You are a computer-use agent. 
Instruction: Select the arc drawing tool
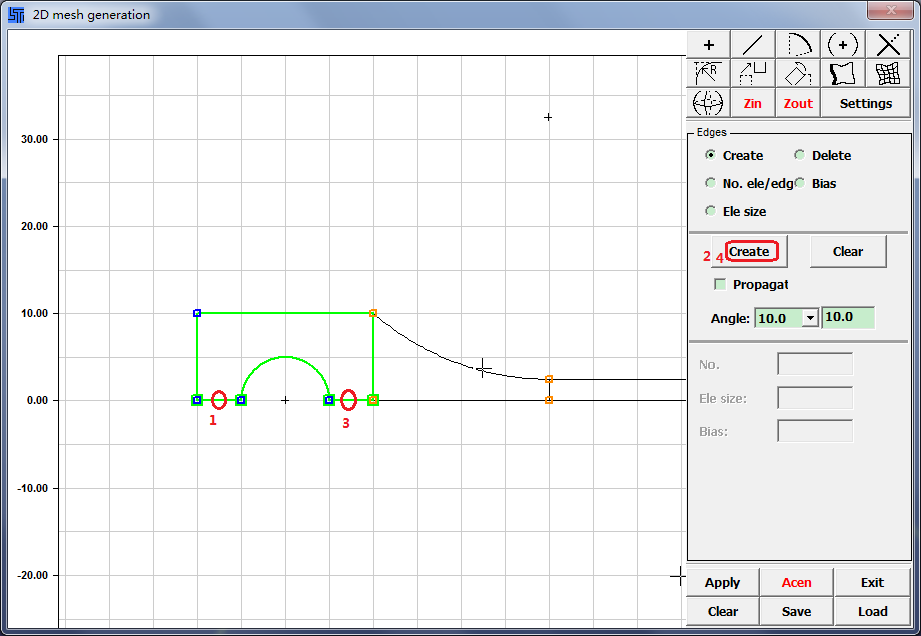798,45
